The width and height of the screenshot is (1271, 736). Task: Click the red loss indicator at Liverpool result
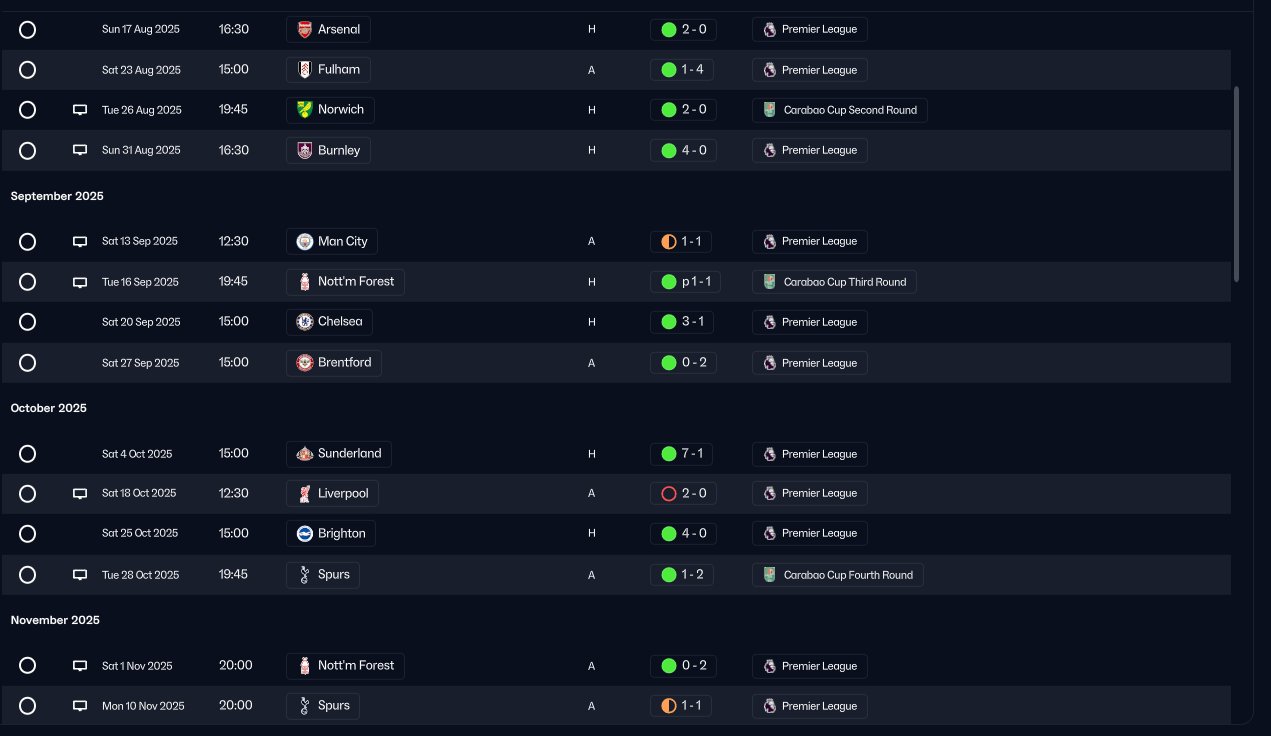(669, 494)
